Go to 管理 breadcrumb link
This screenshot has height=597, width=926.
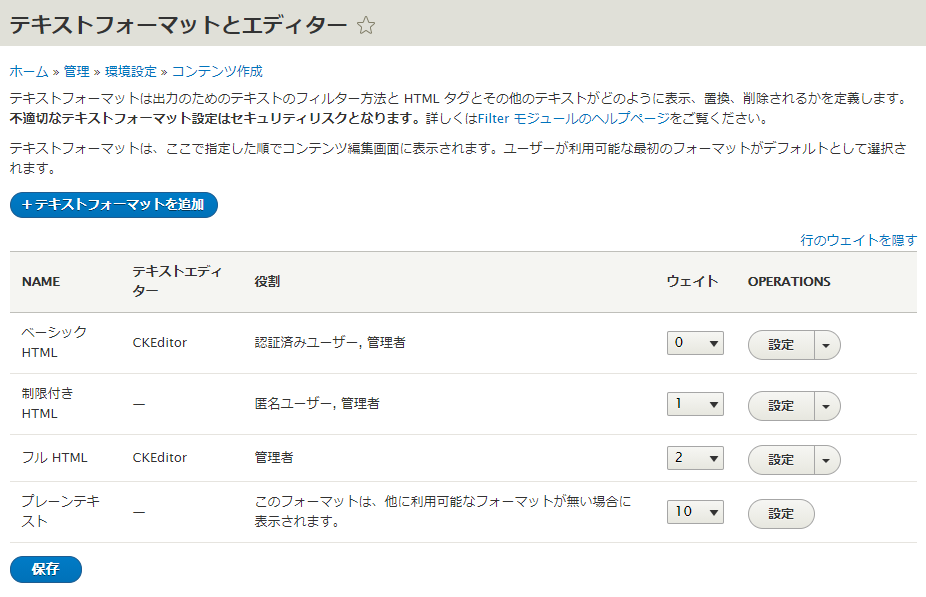[x=77, y=71]
